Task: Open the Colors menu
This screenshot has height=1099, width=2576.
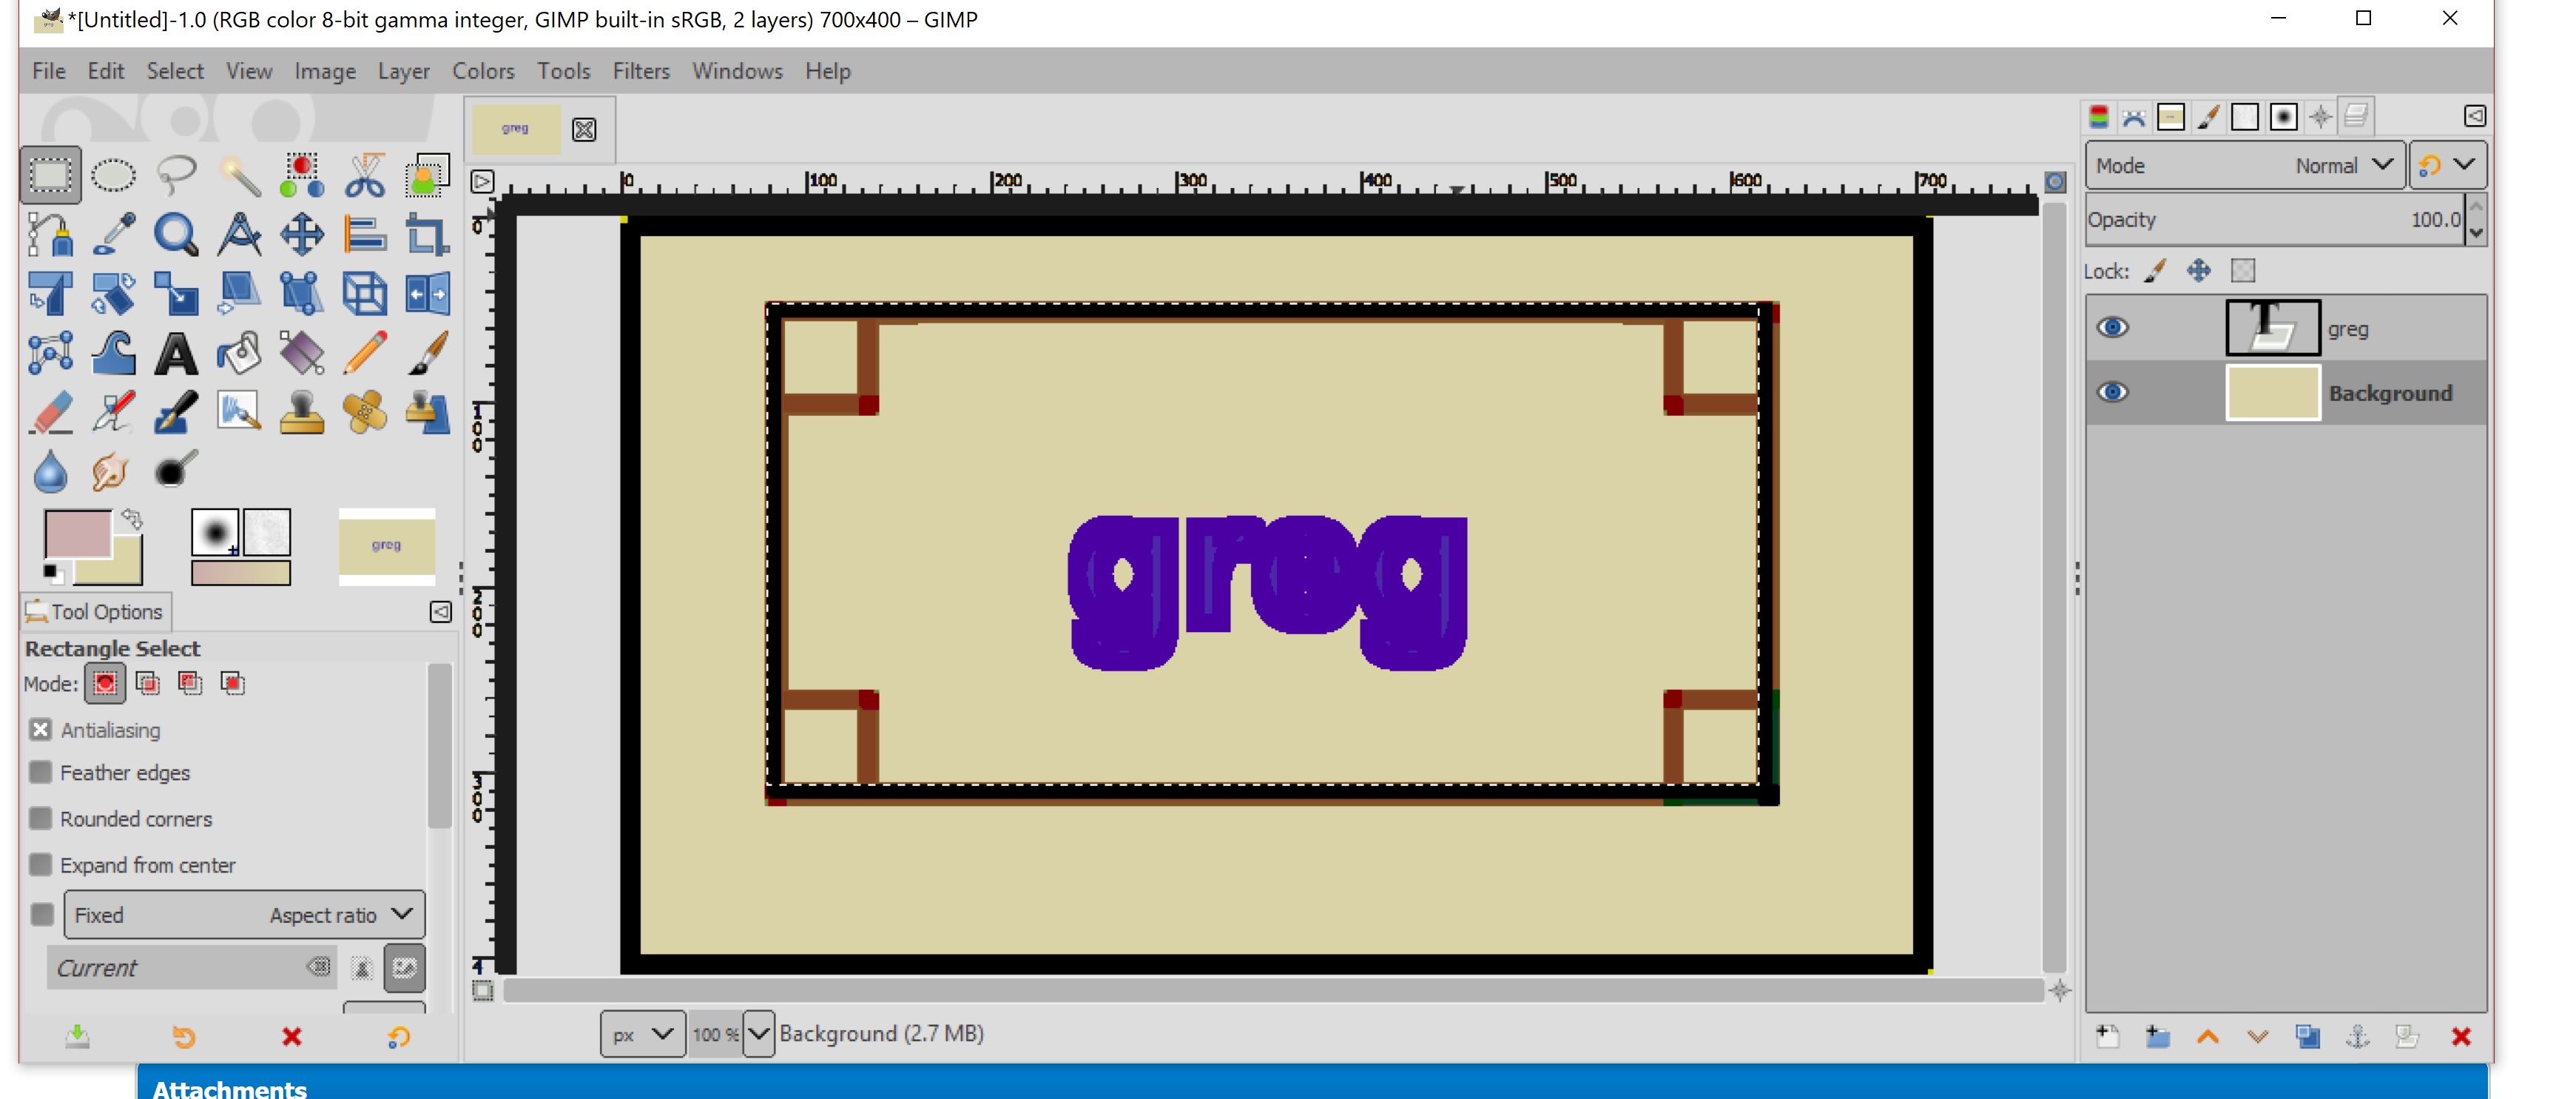Action: click(x=483, y=71)
